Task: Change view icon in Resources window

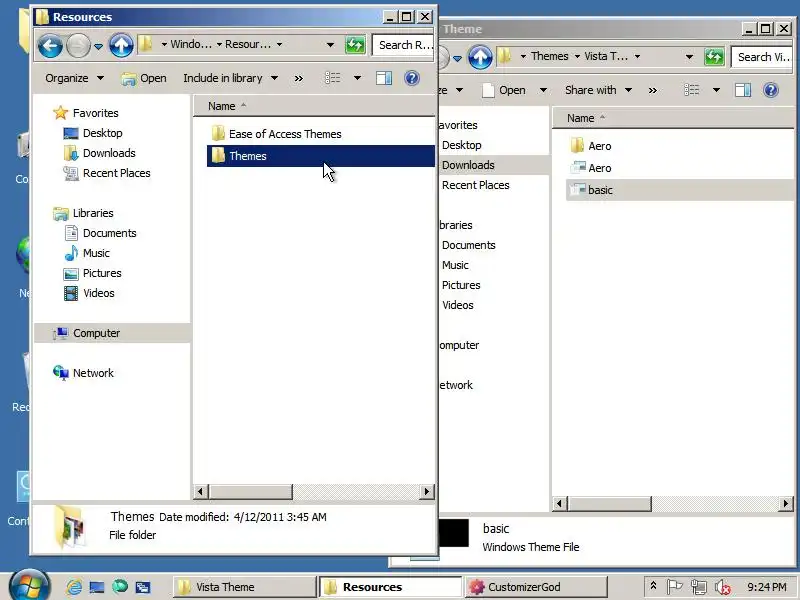Action: coord(333,78)
